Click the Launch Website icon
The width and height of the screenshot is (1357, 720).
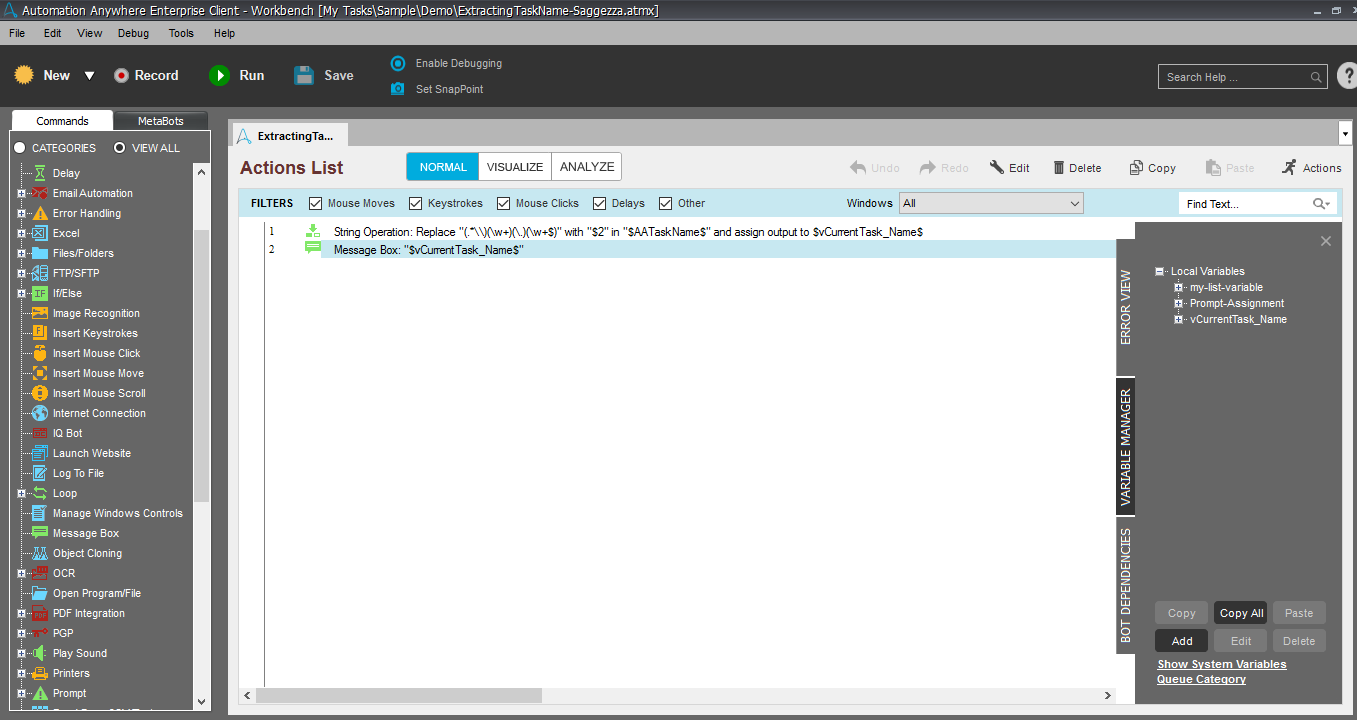[40, 453]
